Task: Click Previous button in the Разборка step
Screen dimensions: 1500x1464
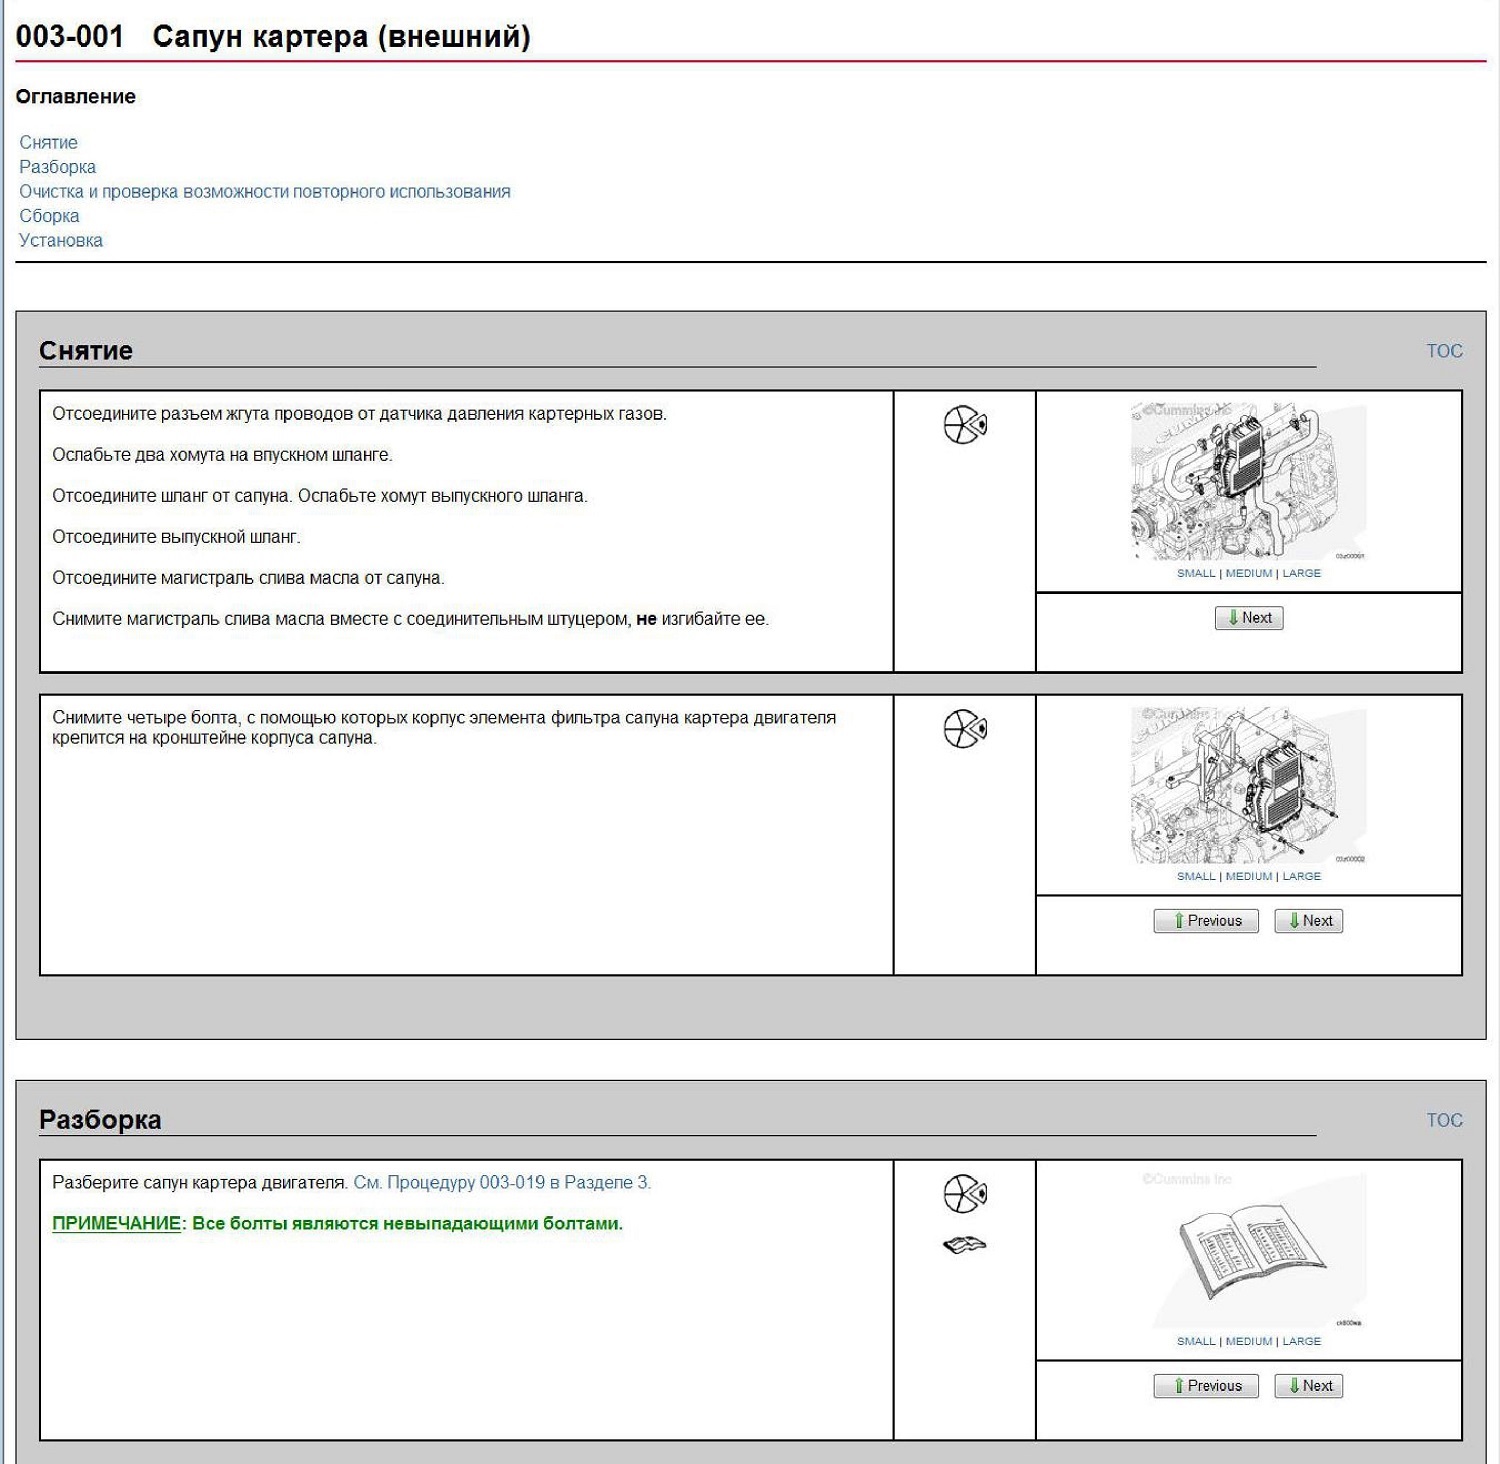Action: (x=1206, y=1386)
